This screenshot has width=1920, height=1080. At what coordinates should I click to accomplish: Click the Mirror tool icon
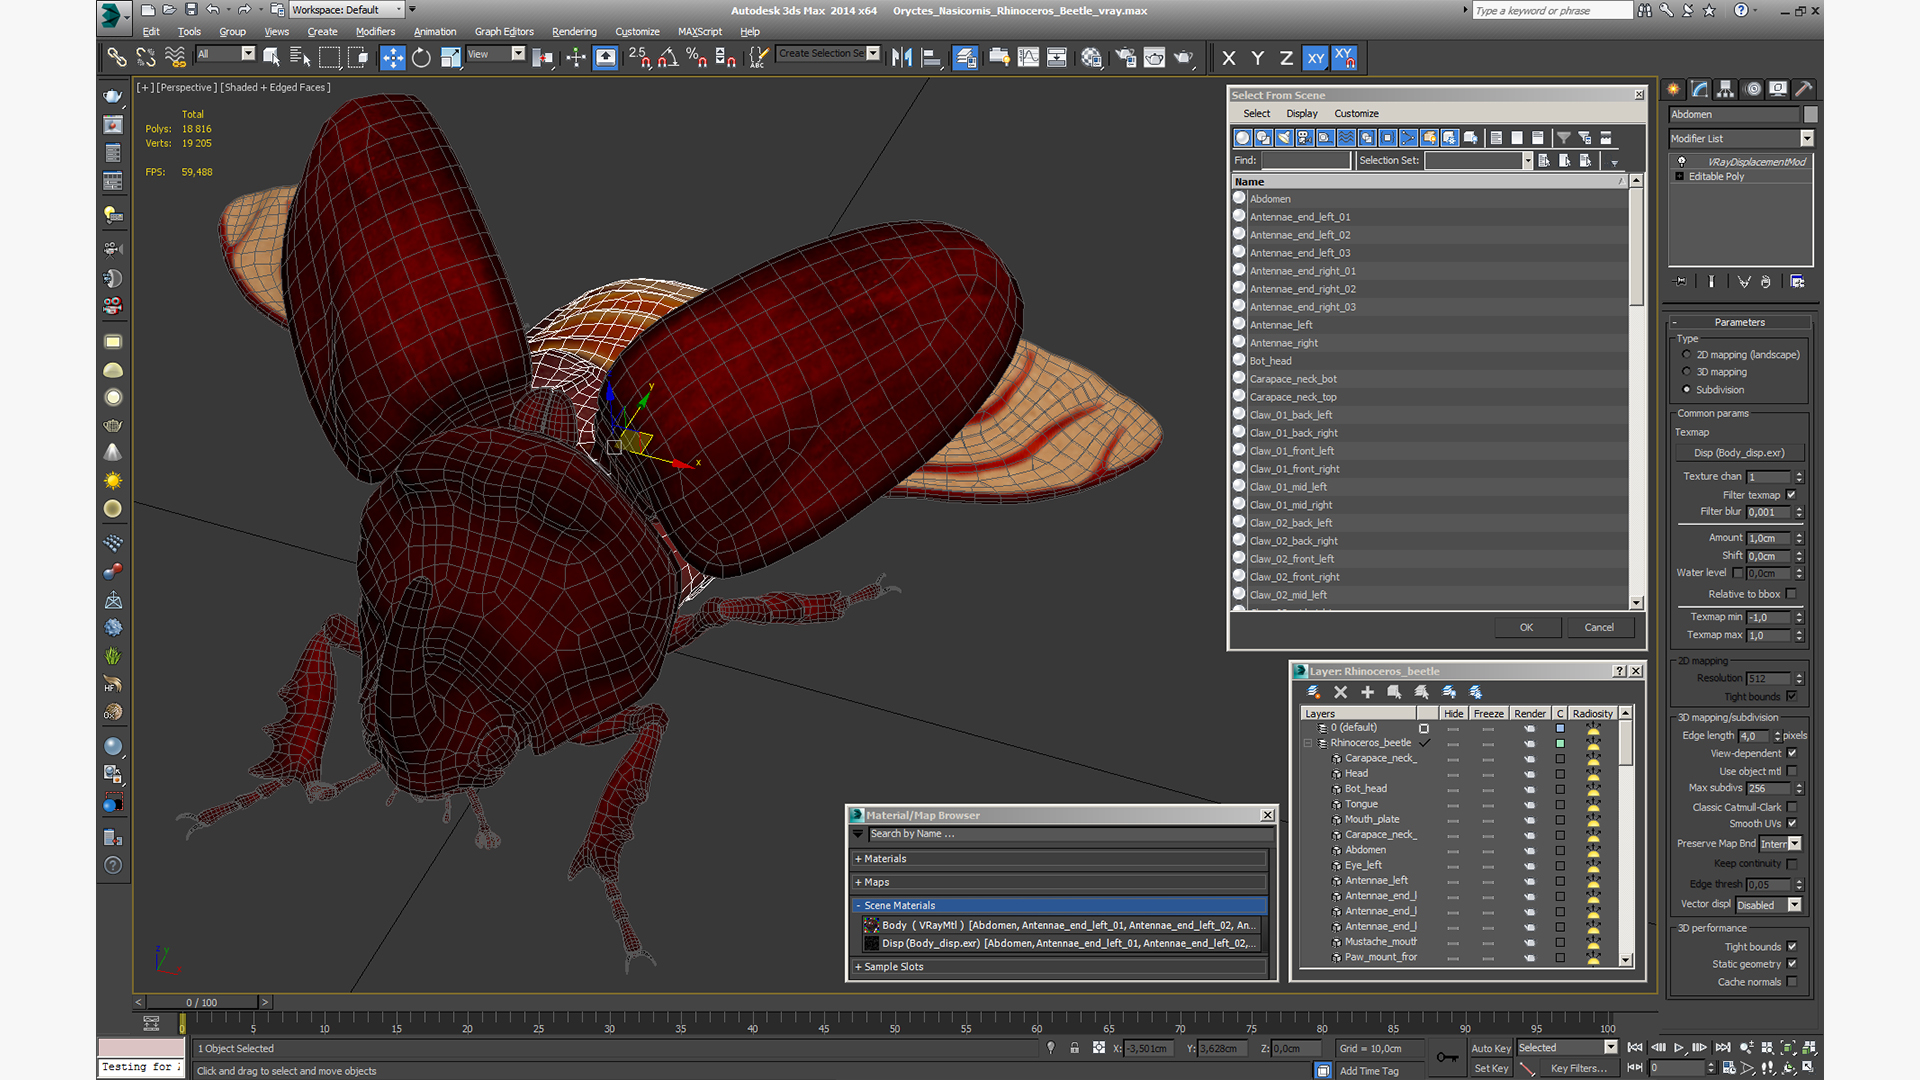(901, 58)
